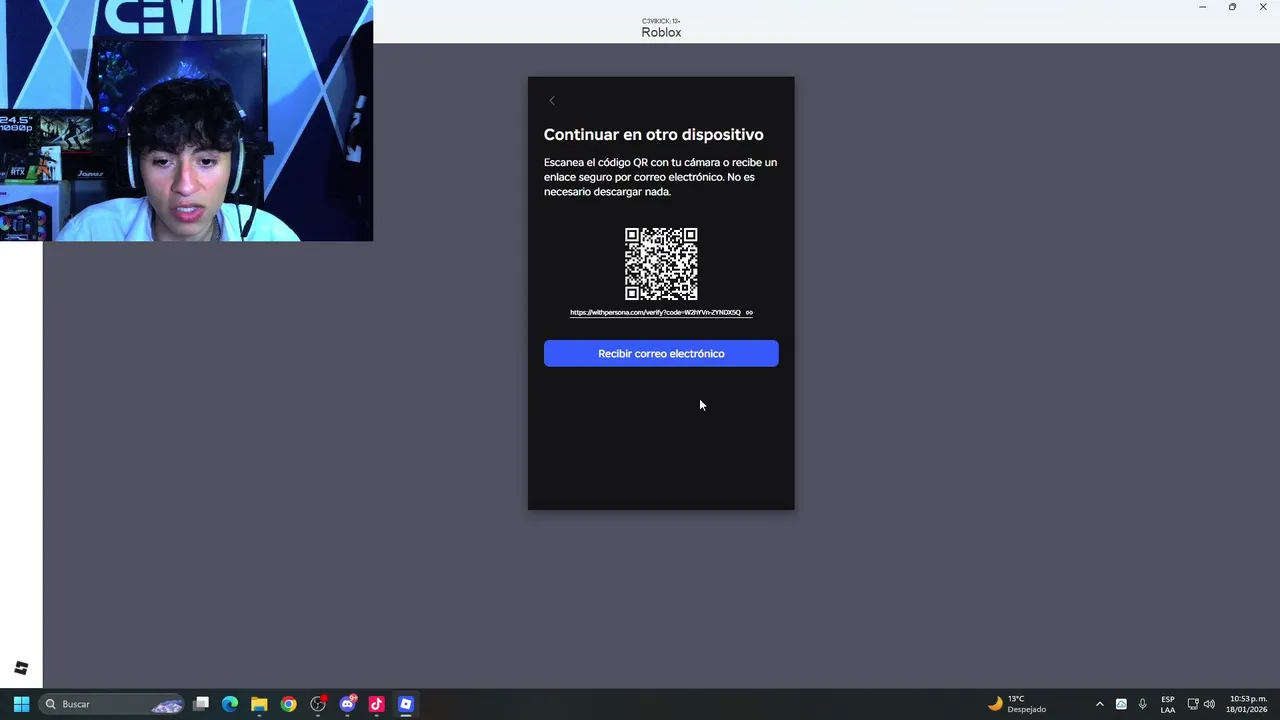Copy the verification link with the link icon
Image resolution: width=1280 pixels, height=720 pixels.
749,312
